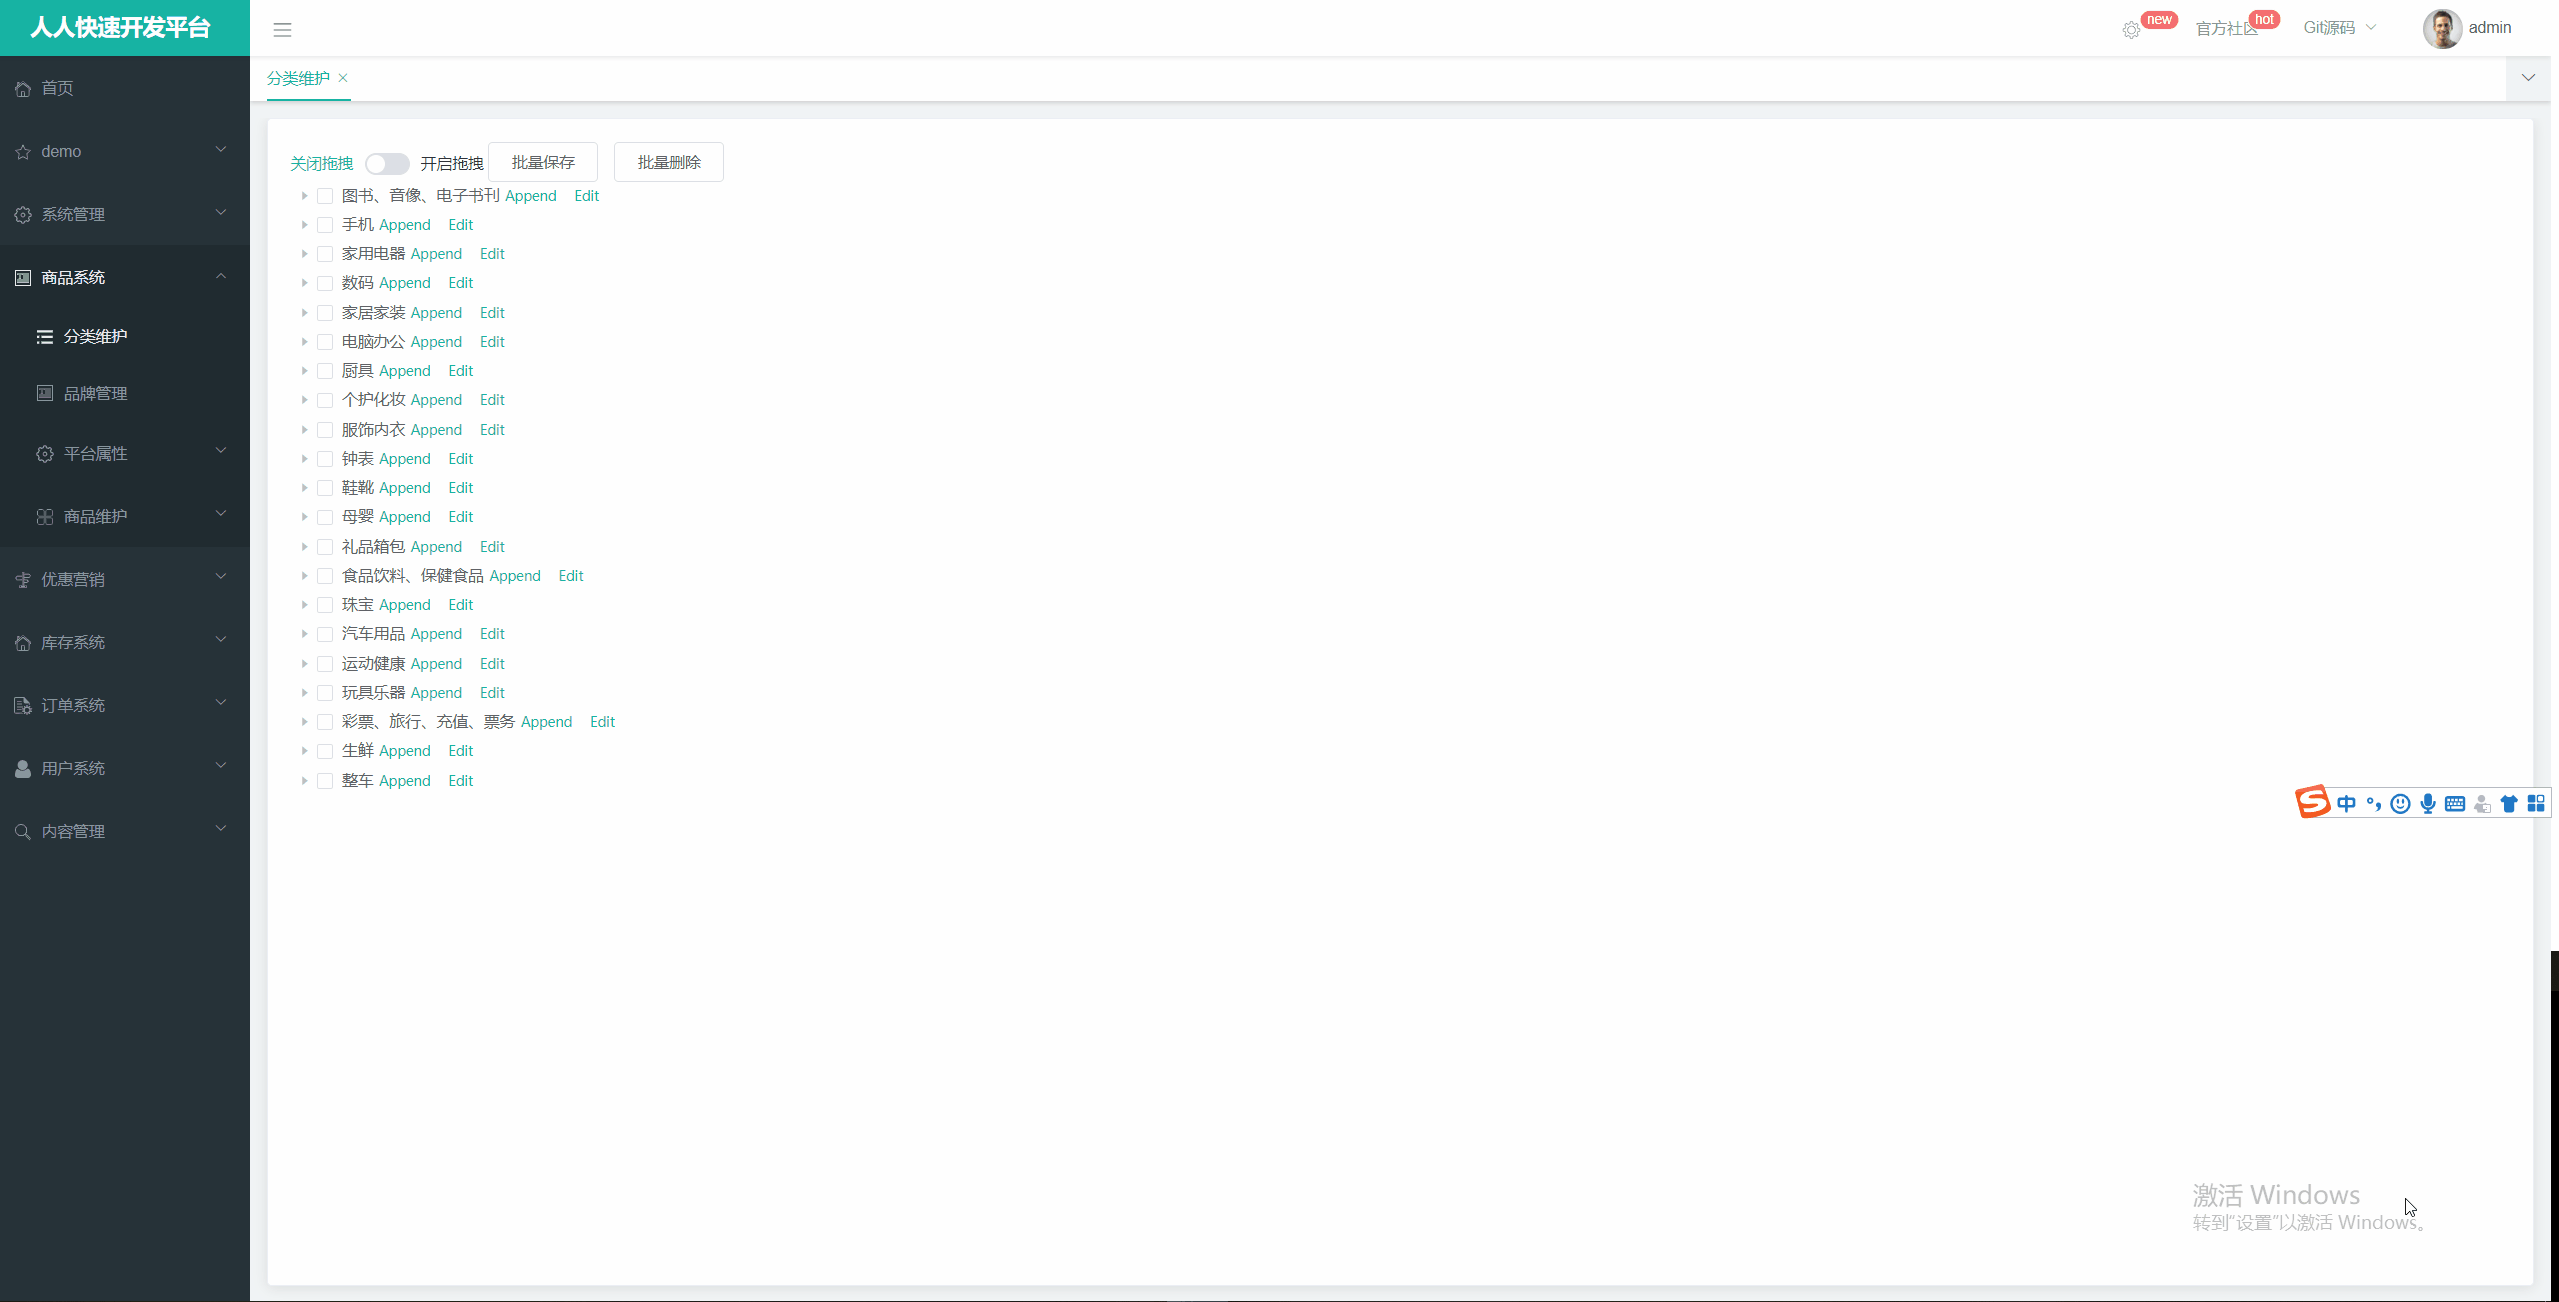Check the 家用电器 category checkbox
Viewport: 2559px width, 1302px height.
325,254
